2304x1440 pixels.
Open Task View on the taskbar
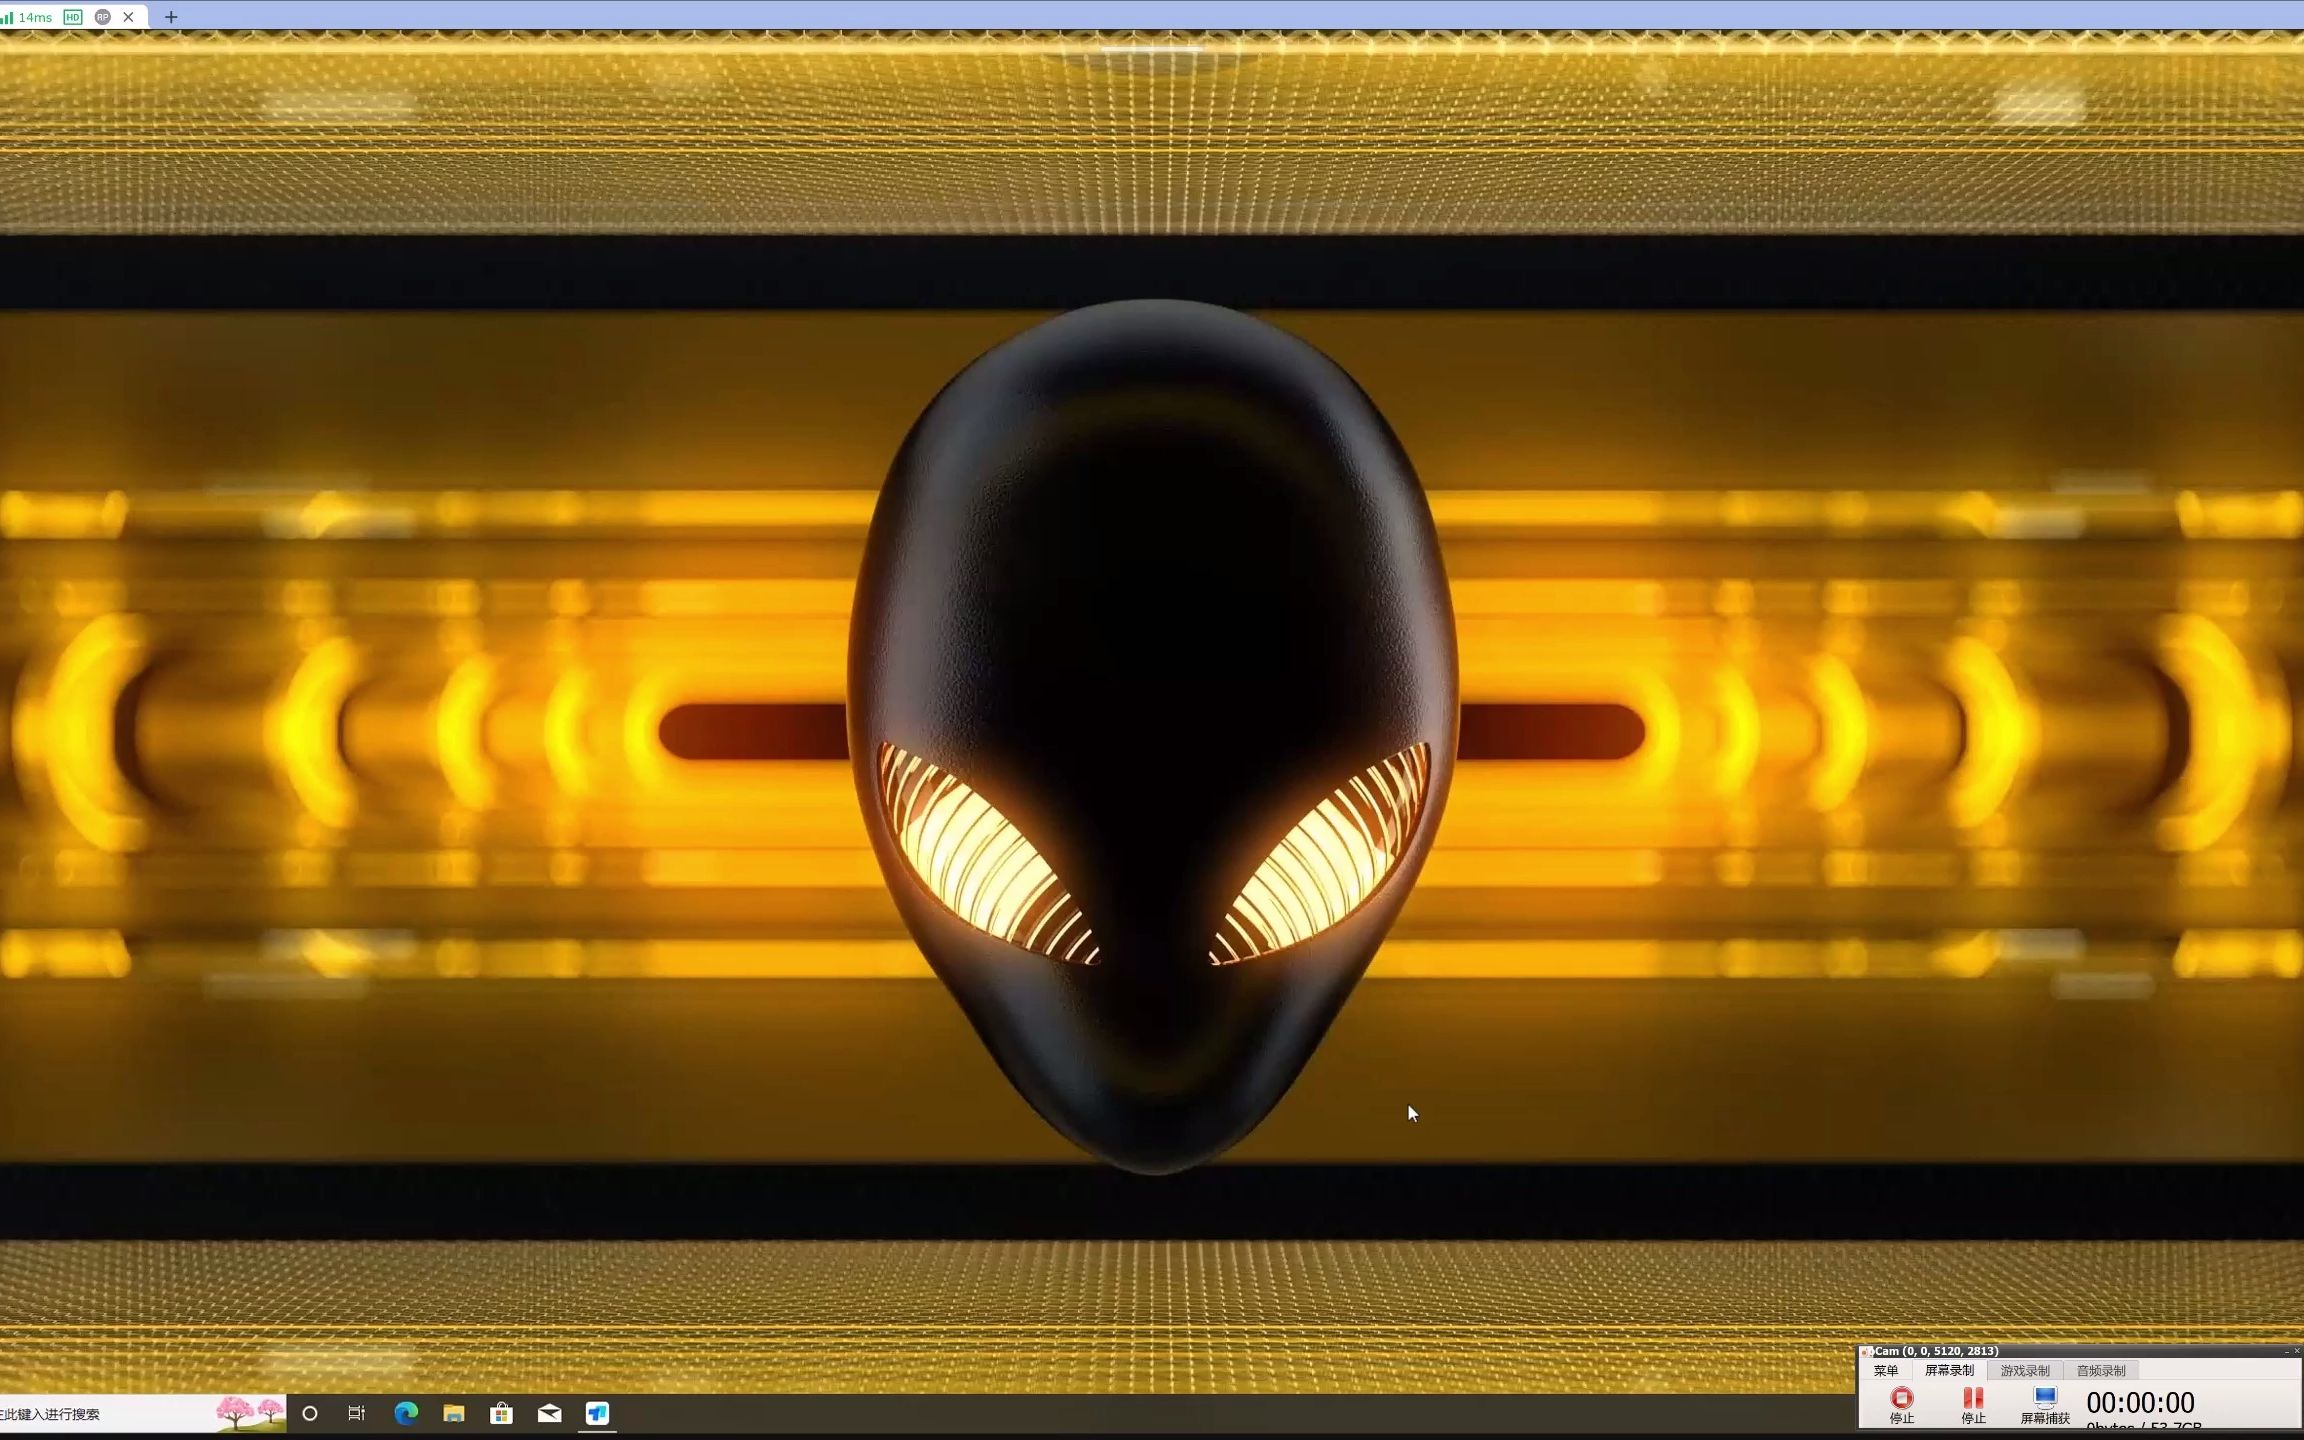click(x=357, y=1413)
